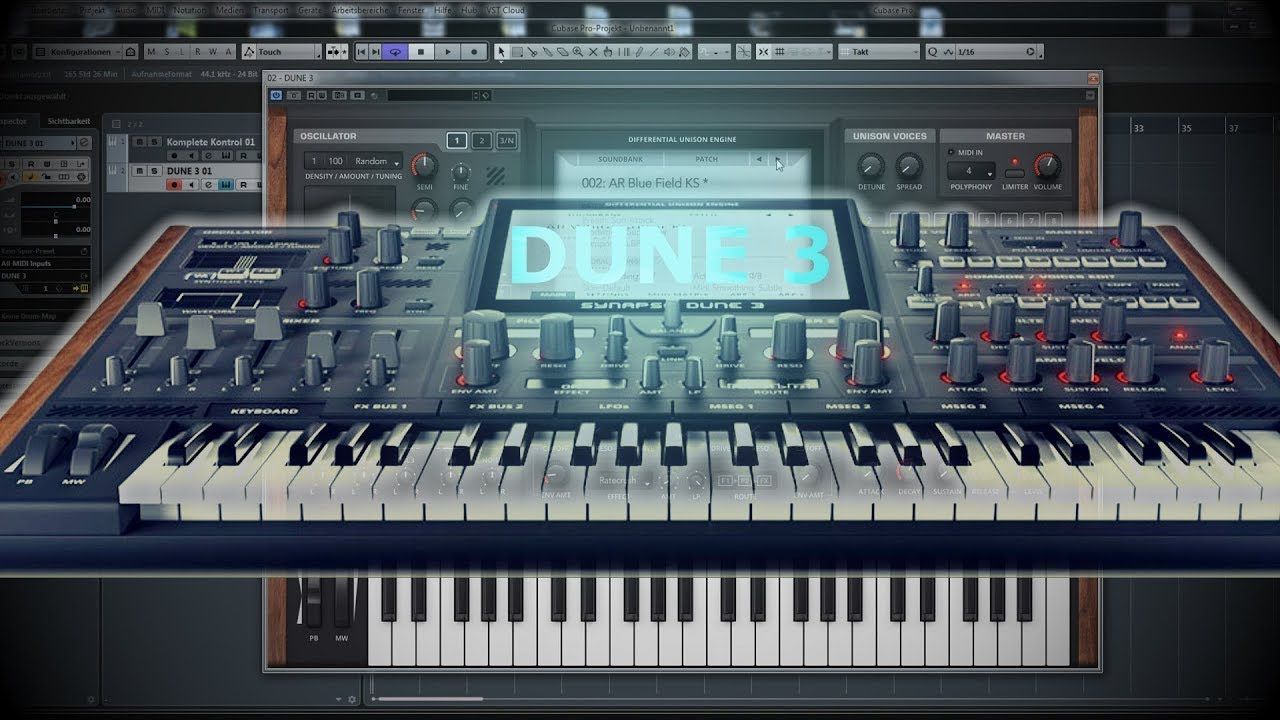Toggle the DUNE 3 plugin power button
1280x720 pixels.
tap(277, 95)
